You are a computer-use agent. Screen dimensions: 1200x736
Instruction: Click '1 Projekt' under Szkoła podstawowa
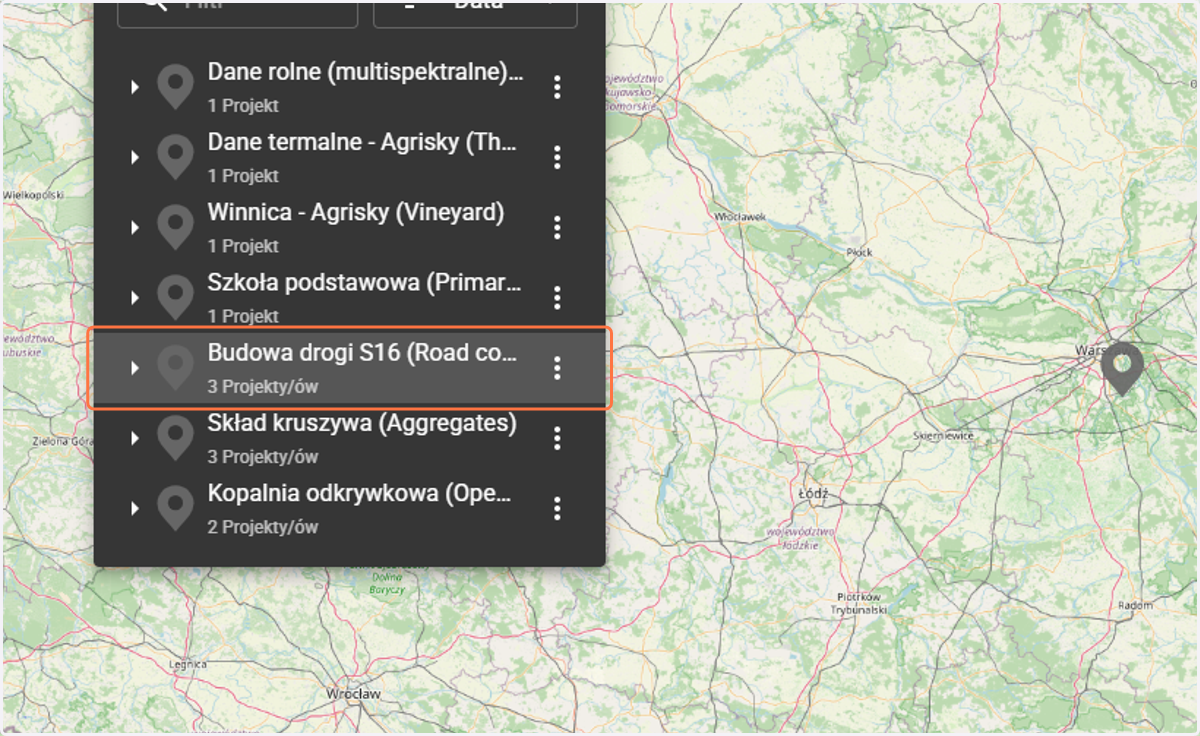(243, 316)
